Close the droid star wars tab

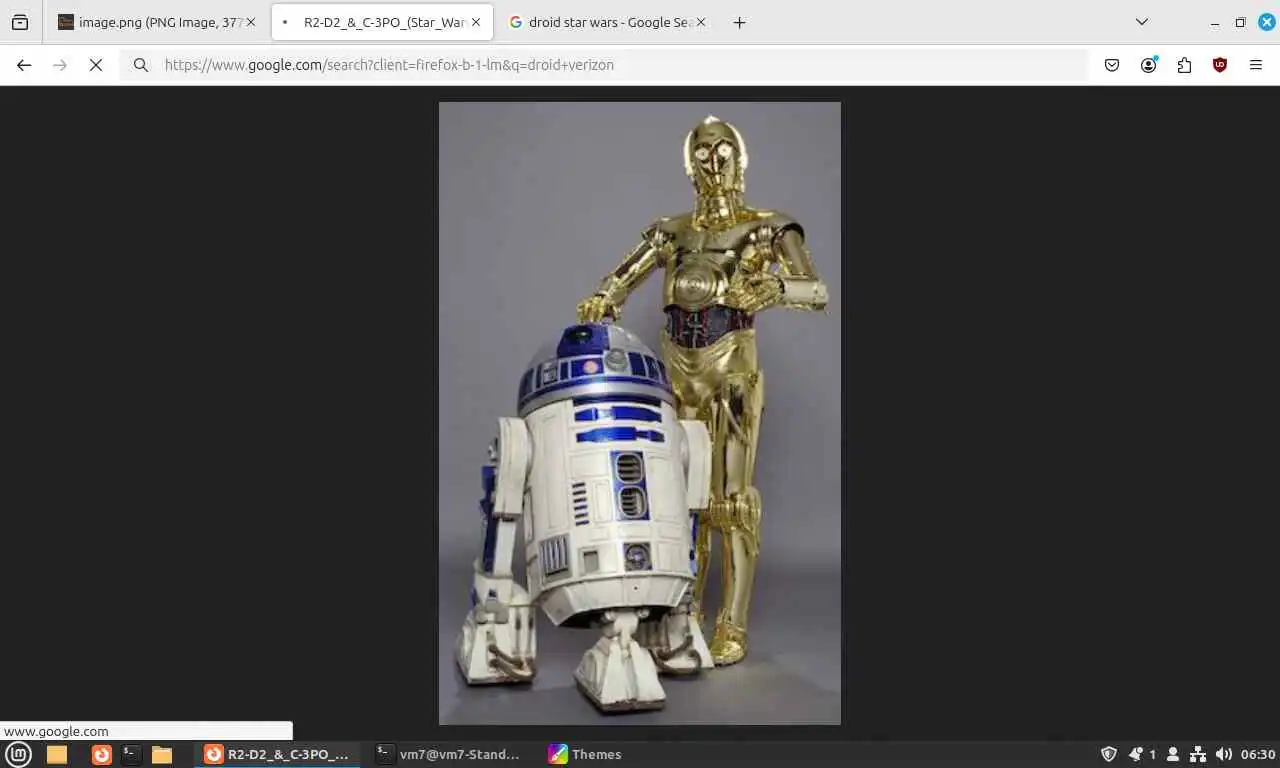(x=701, y=22)
